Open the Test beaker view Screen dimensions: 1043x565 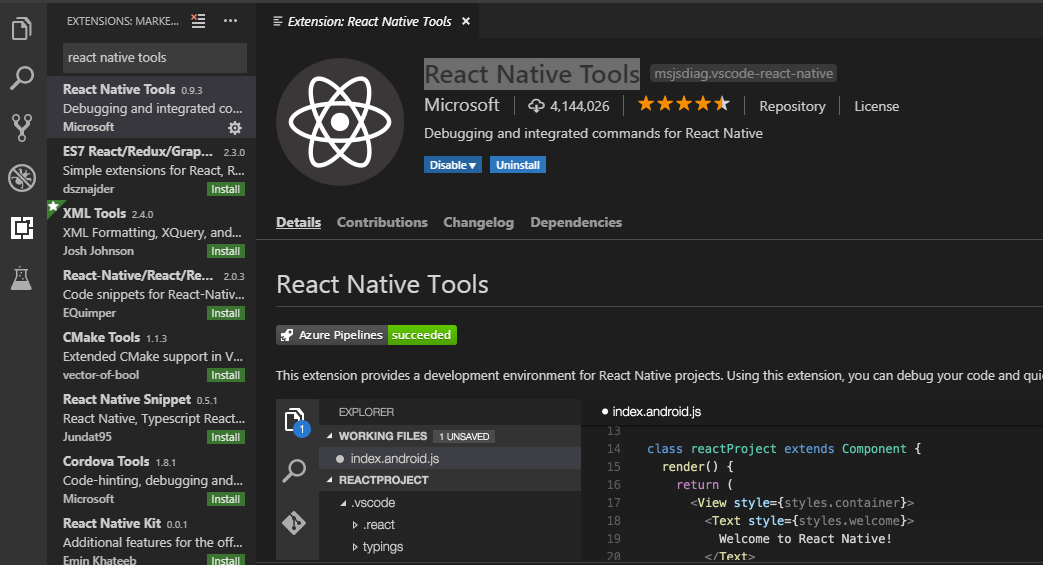click(x=21, y=278)
